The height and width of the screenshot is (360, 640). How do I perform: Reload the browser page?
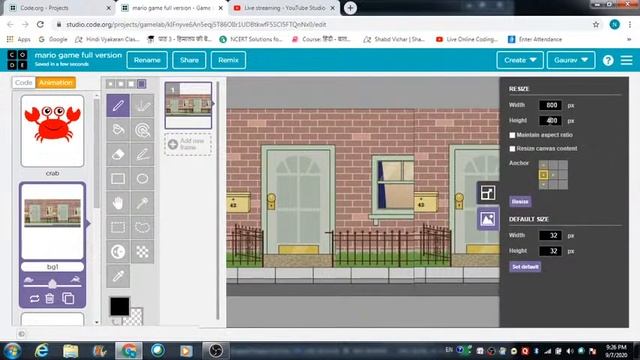40,24
